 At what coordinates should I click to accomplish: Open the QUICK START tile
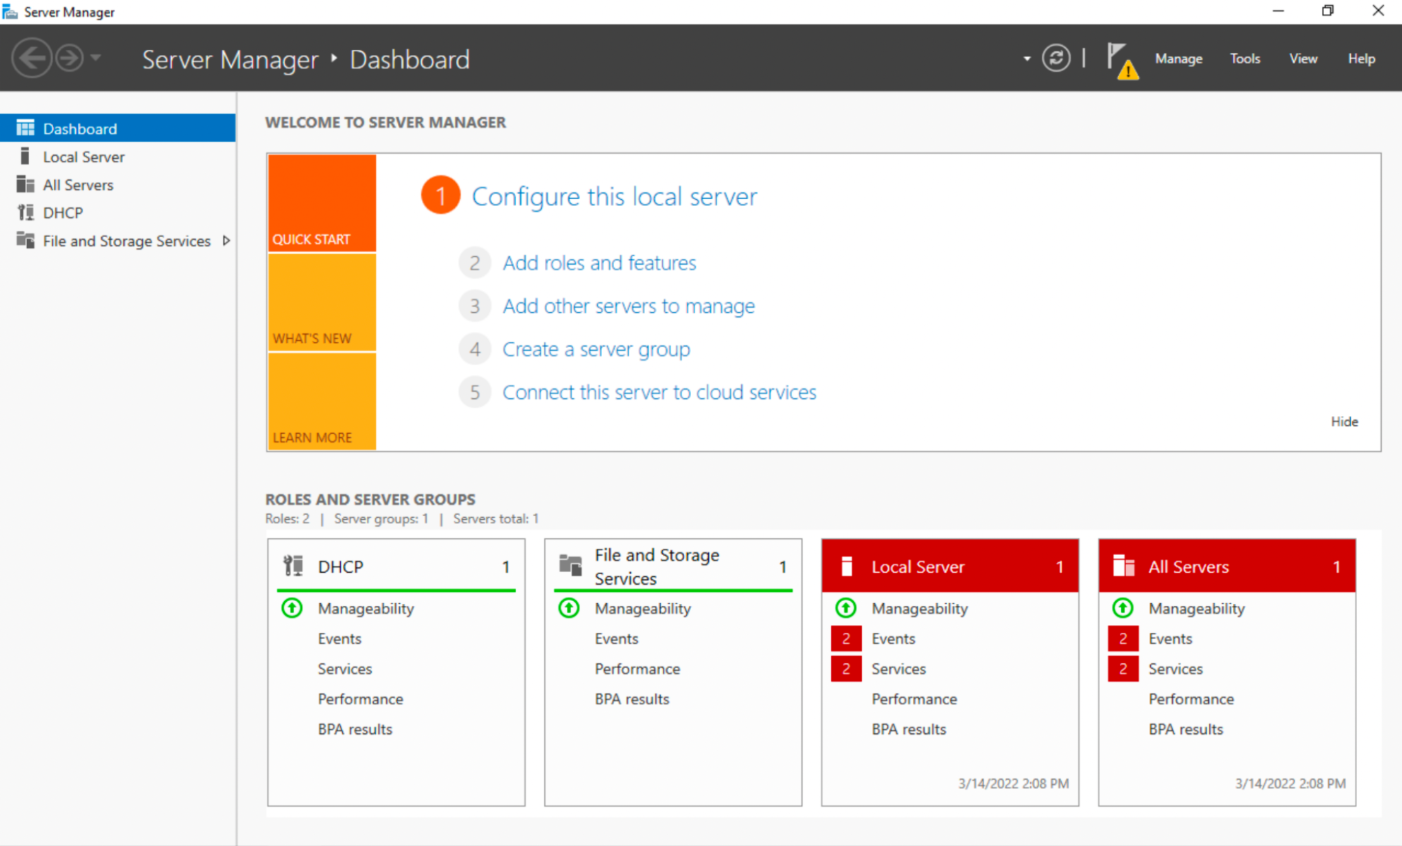point(322,202)
